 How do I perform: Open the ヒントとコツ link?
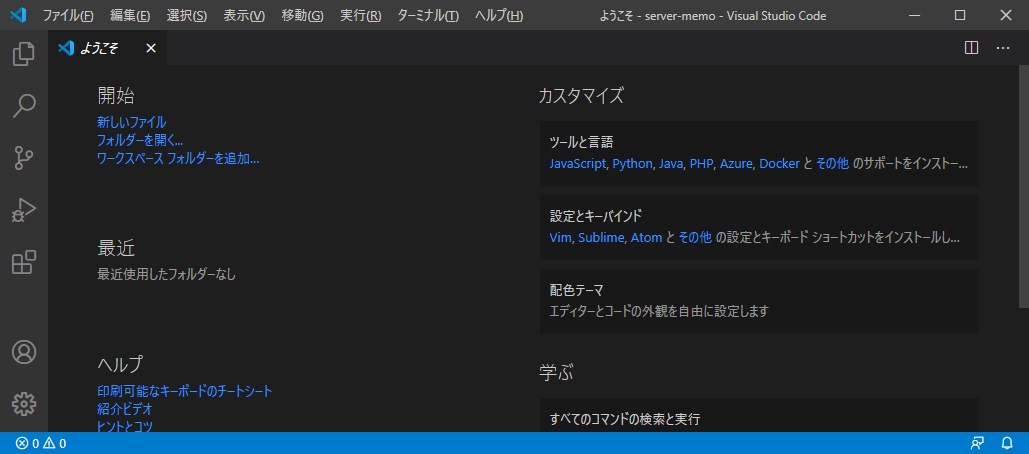[125, 426]
